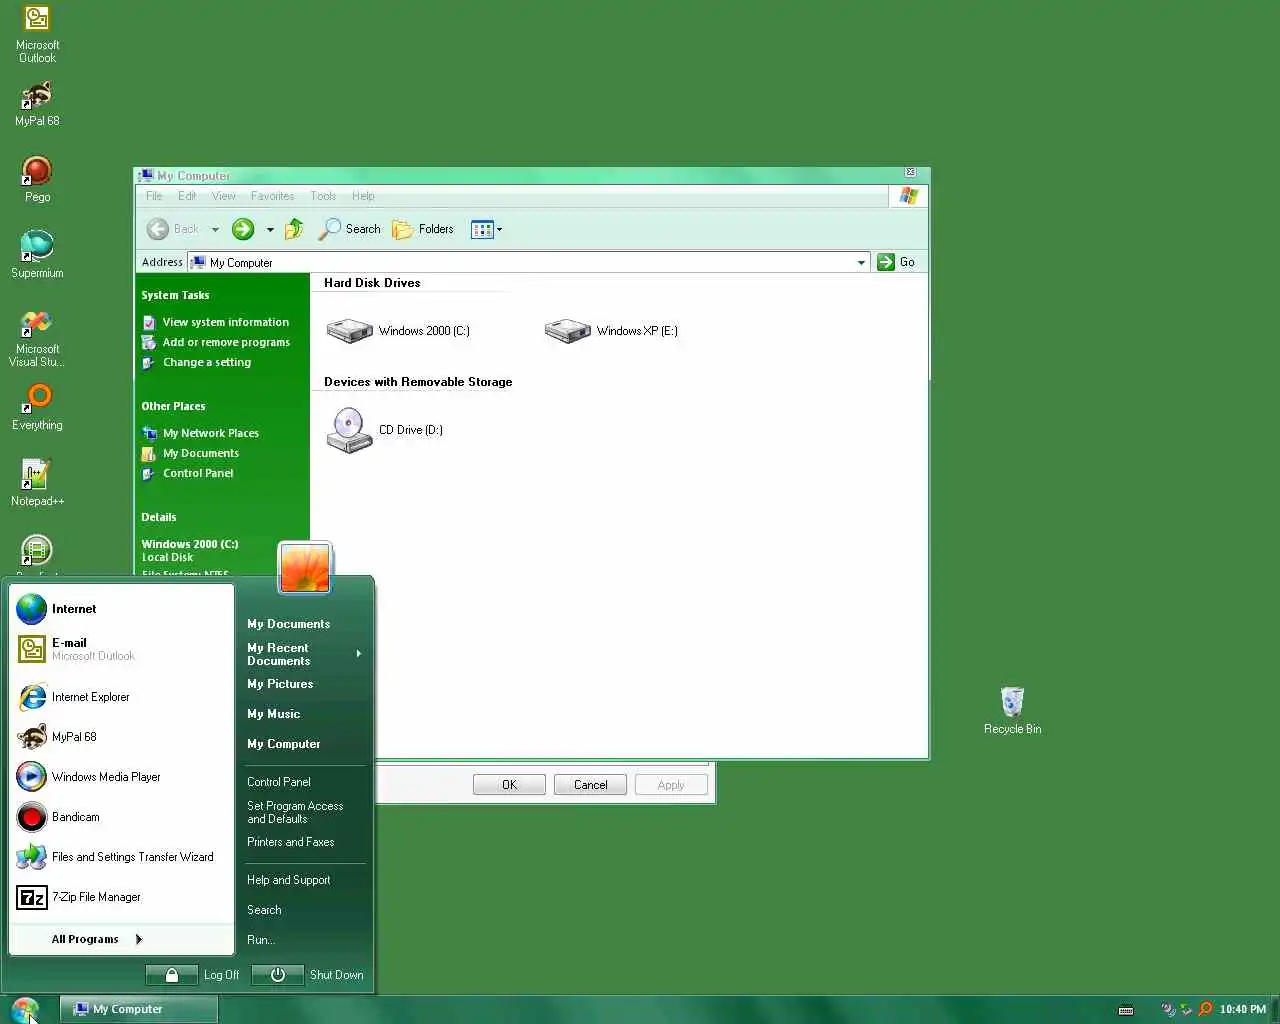The width and height of the screenshot is (1280, 1024).
Task: Expand Address bar dropdown
Action: pos(861,262)
